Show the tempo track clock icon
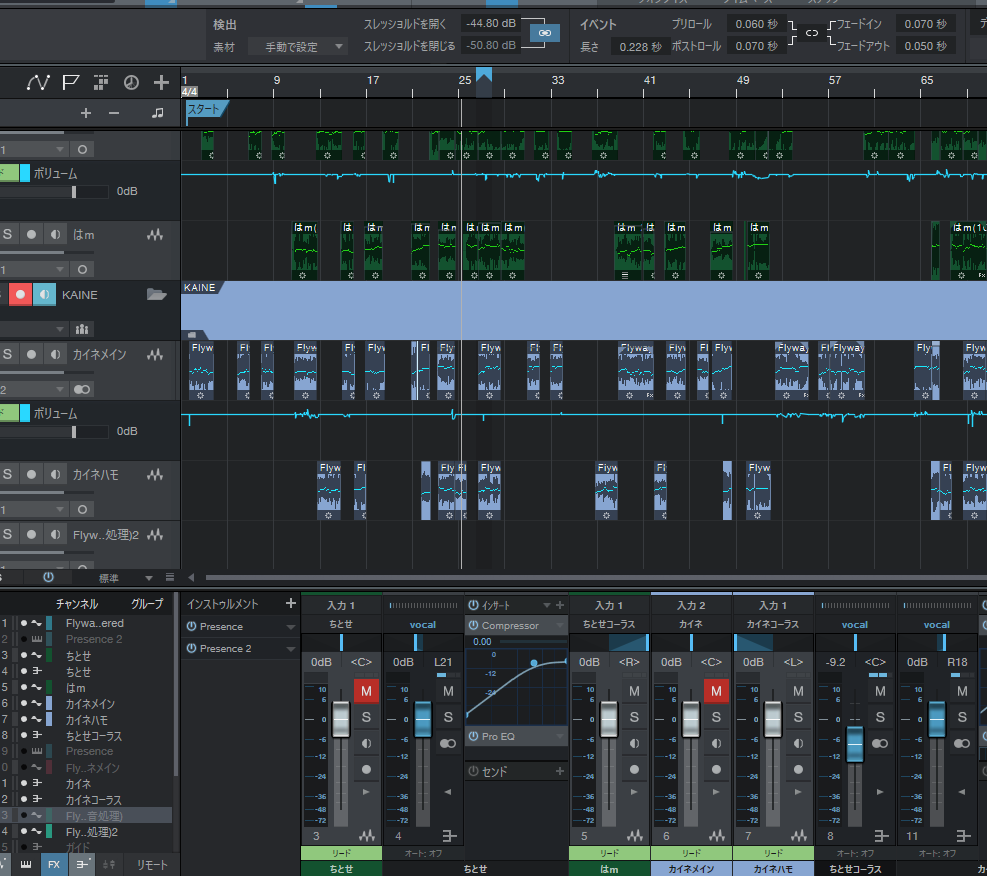The image size is (987, 876). pos(131,82)
